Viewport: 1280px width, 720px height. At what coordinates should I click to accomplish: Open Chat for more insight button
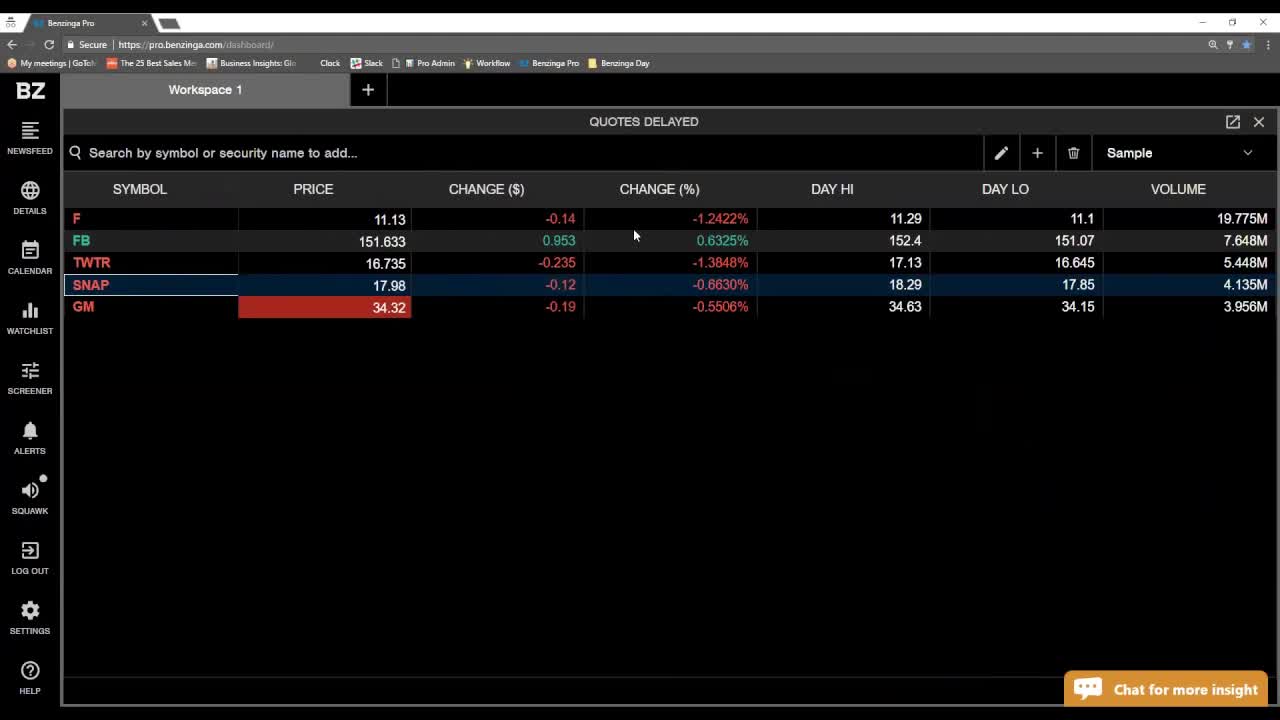pos(1166,689)
